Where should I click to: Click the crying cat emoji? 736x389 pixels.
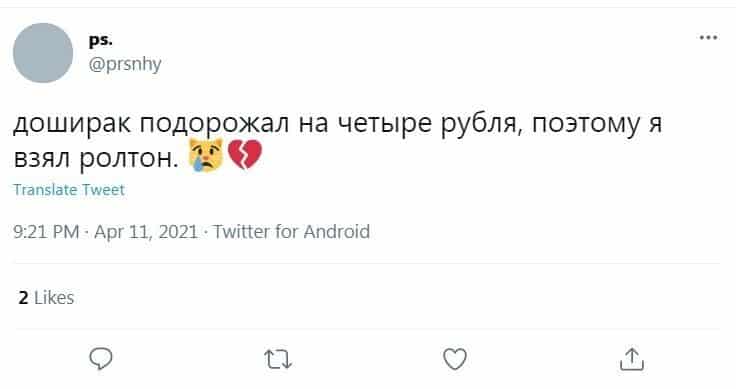(206, 155)
